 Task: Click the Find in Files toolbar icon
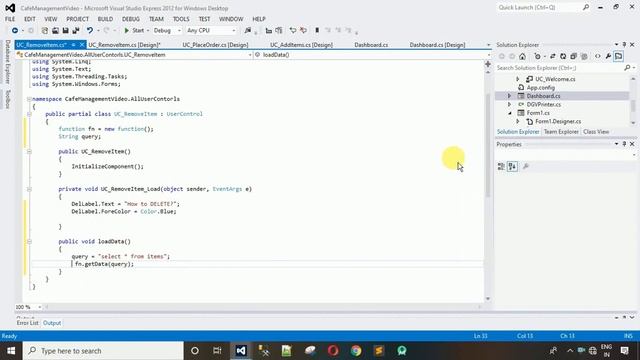pyautogui.click(x=248, y=31)
